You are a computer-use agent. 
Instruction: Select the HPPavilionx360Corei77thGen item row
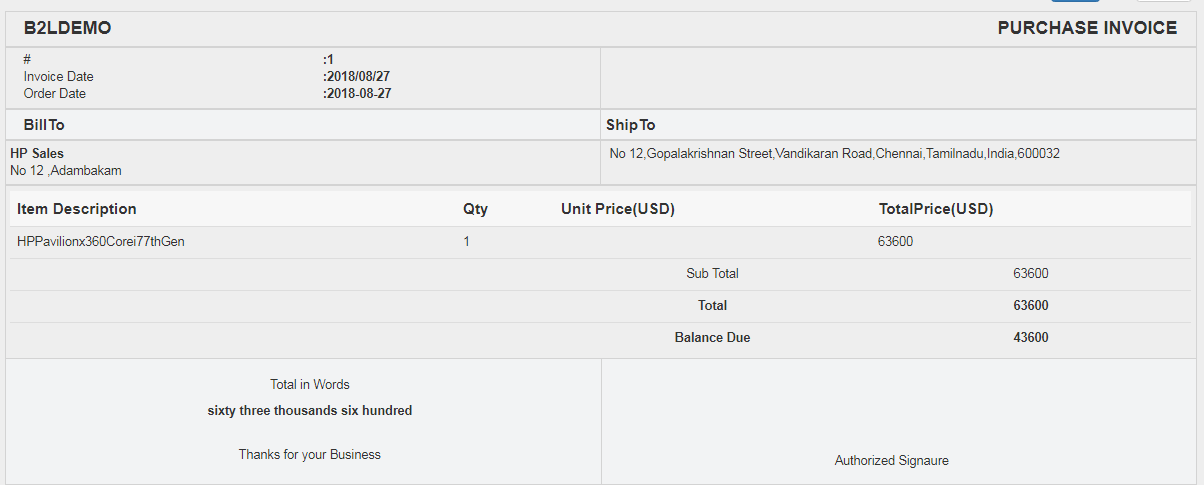pyautogui.click(x=100, y=241)
